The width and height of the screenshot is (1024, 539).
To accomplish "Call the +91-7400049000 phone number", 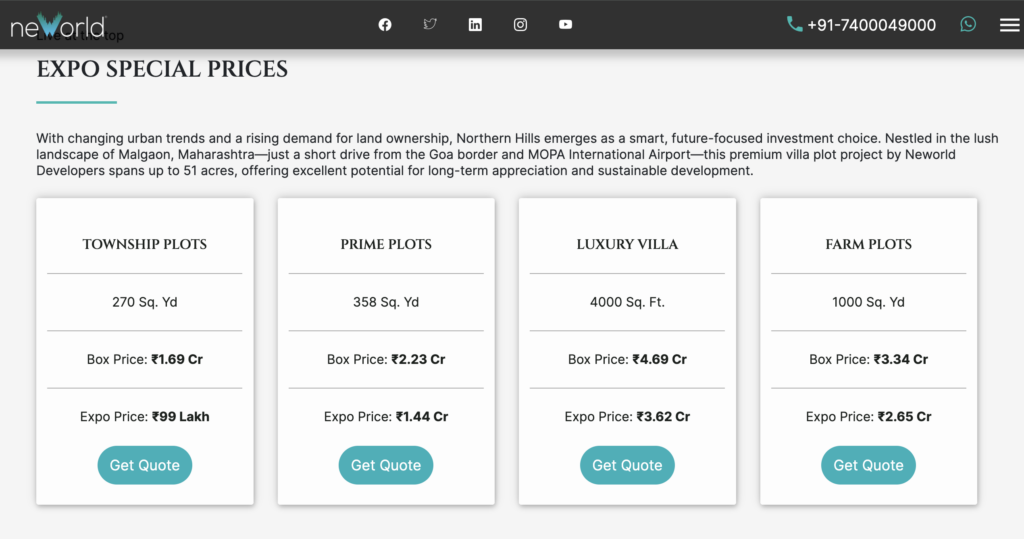I will click(871, 25).
